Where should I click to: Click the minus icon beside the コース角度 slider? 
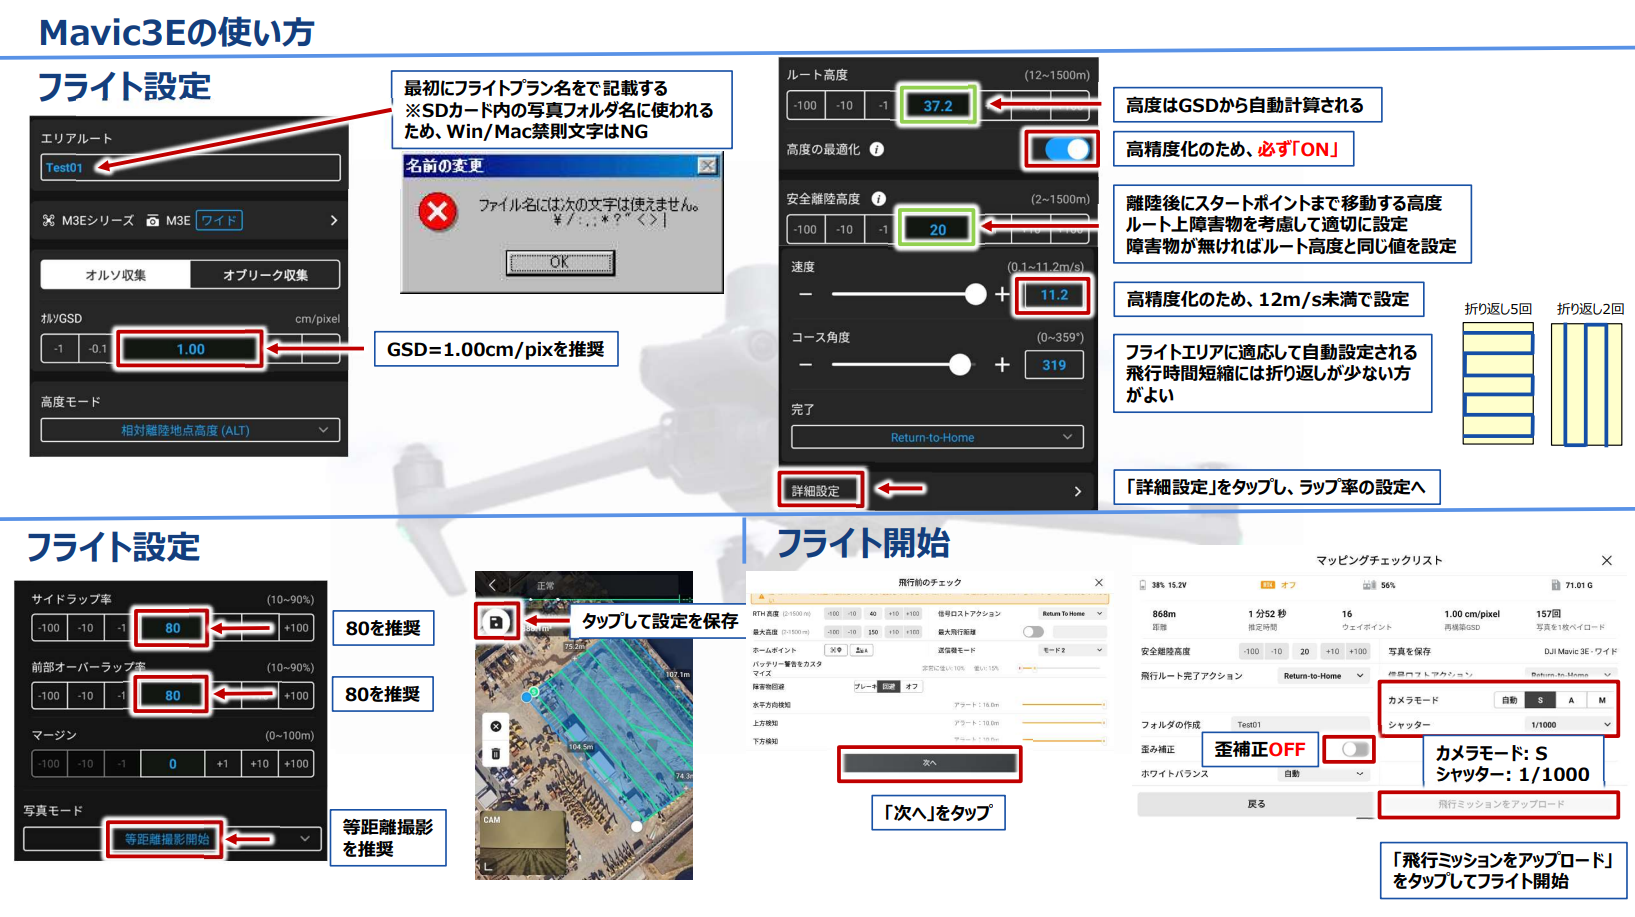(x=806, y=365)
